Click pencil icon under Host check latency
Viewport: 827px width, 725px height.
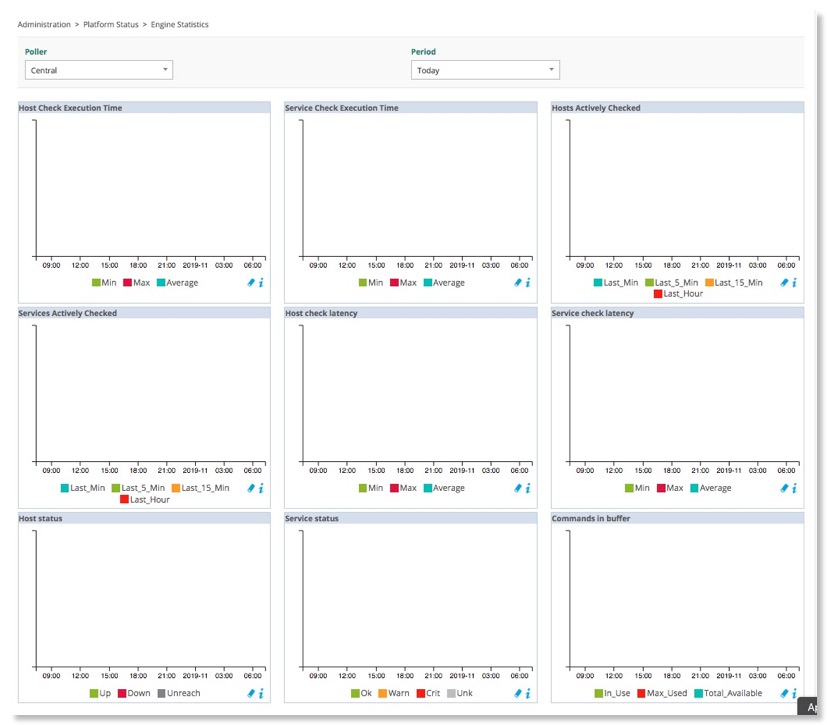(518, 489)
